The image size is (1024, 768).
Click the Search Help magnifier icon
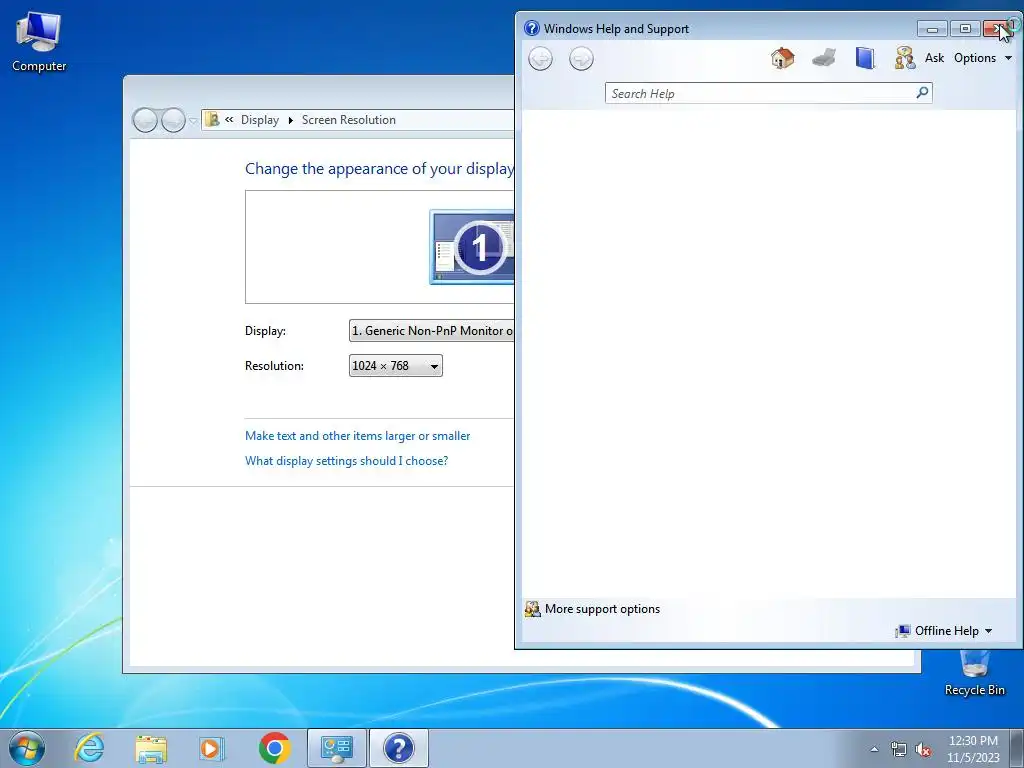click(923, 93)
